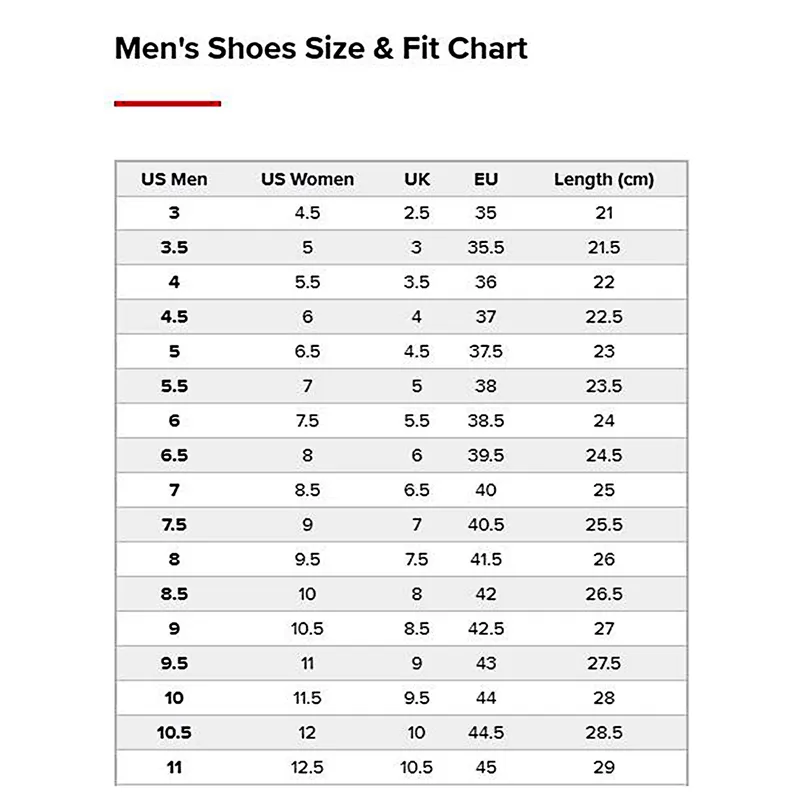
Task: Select US Men size 9.5 row label
Action: (x=174, y=664)
